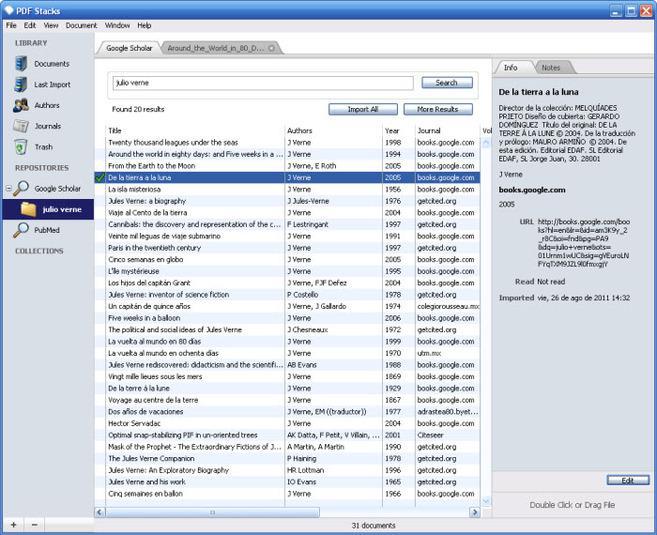Select 'Paris in the twentieth century' row
The width and height of the screenshot is (657, 535).
pyautogui.click(x=287, y=248)
